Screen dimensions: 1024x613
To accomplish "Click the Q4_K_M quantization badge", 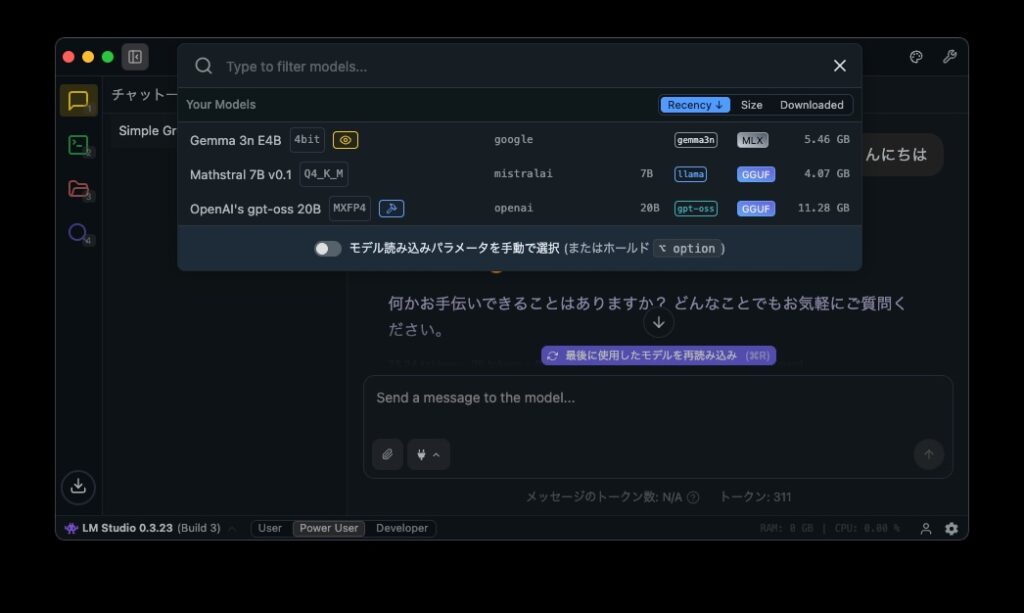I will click(323, 174).
